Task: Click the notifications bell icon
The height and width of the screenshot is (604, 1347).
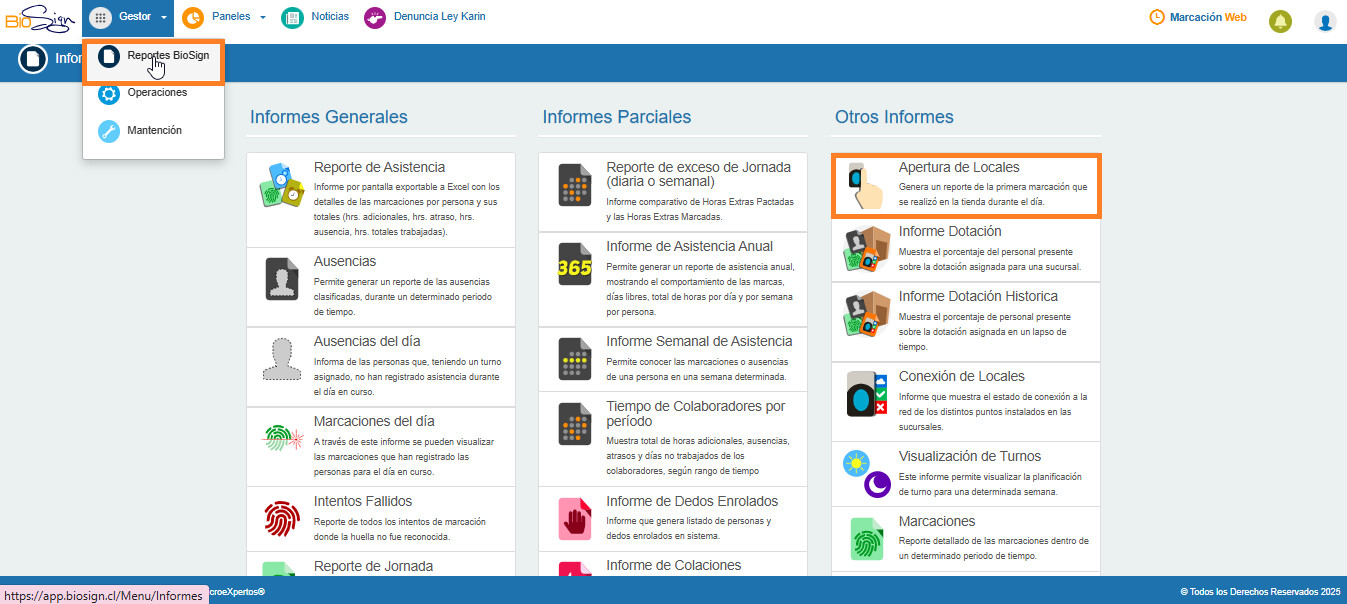Action: [x=1280, y=21]
